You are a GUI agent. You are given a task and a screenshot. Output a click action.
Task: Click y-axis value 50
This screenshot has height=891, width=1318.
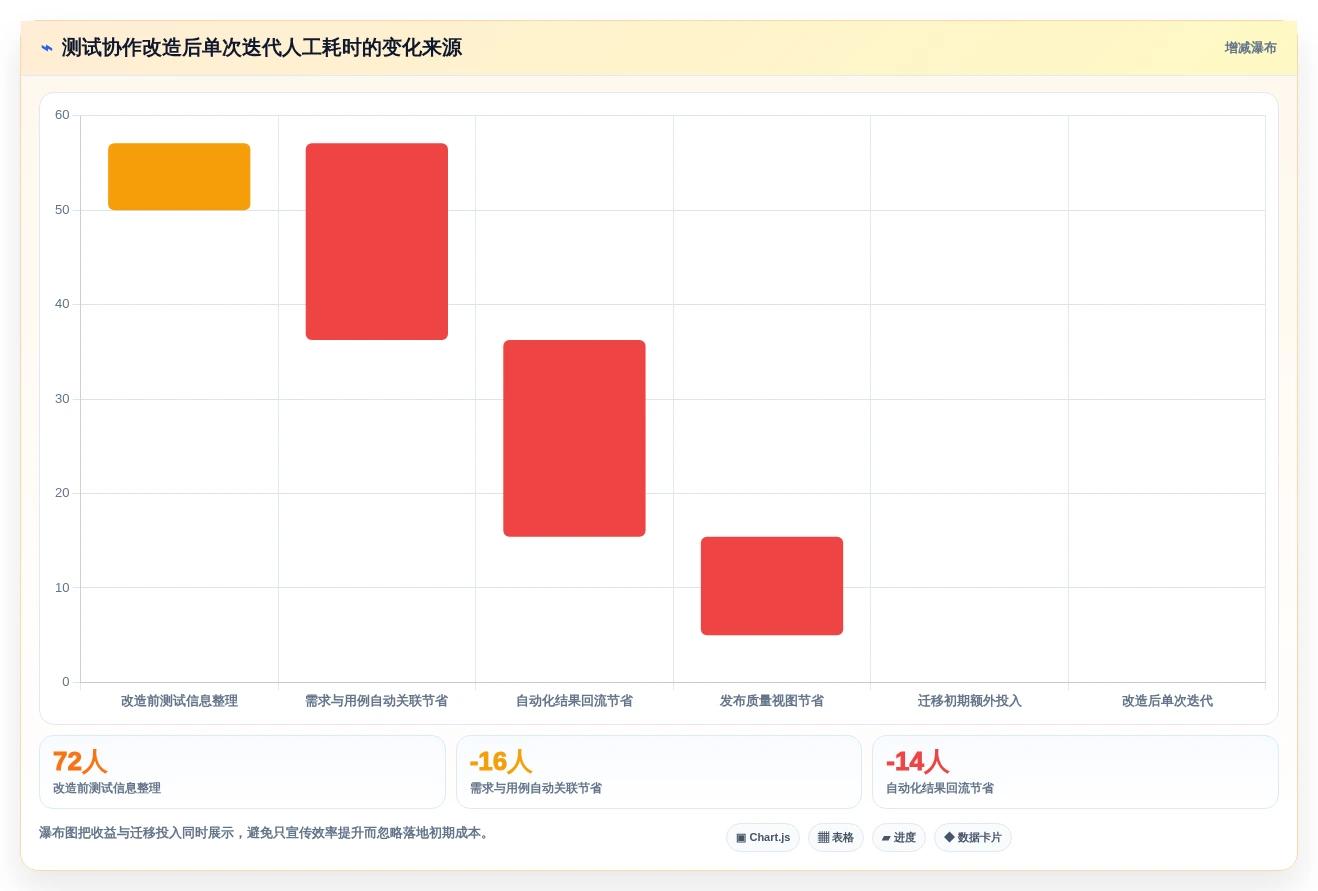point(62,210)
